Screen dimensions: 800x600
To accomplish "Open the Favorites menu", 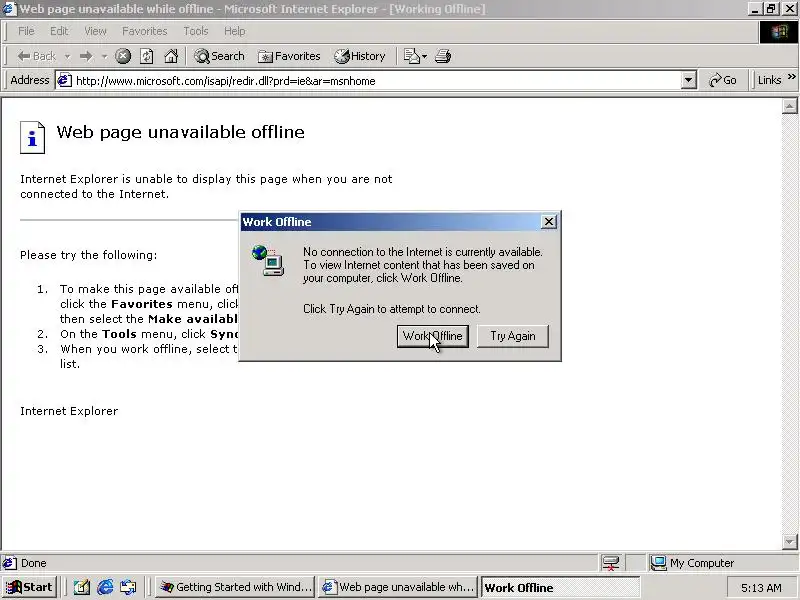I will point(144,31).
